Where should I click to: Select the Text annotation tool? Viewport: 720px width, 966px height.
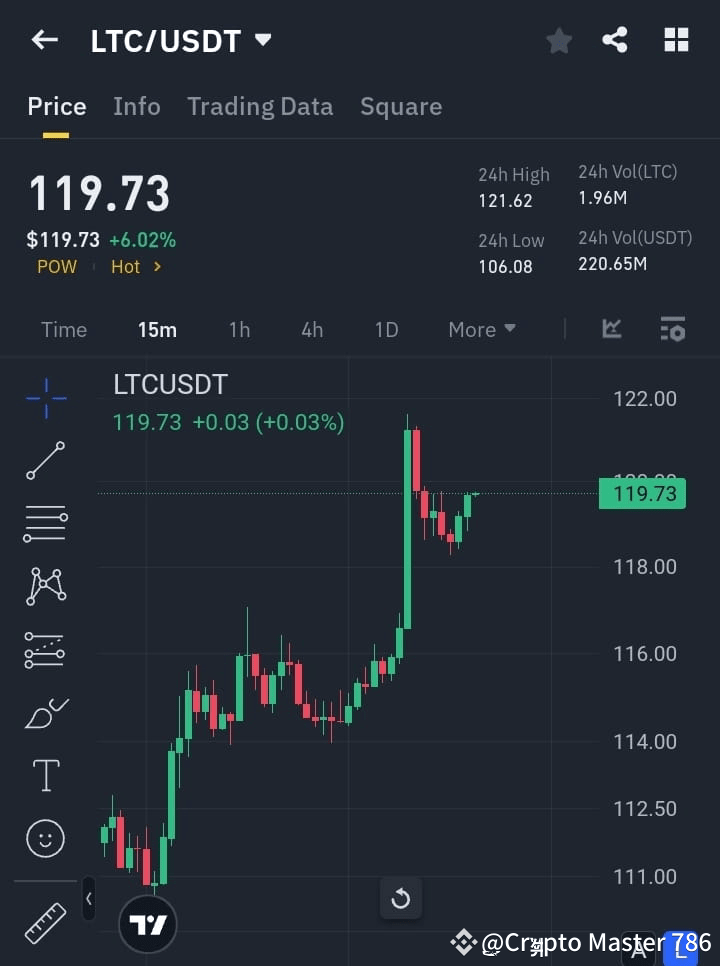tap(46, 775)
